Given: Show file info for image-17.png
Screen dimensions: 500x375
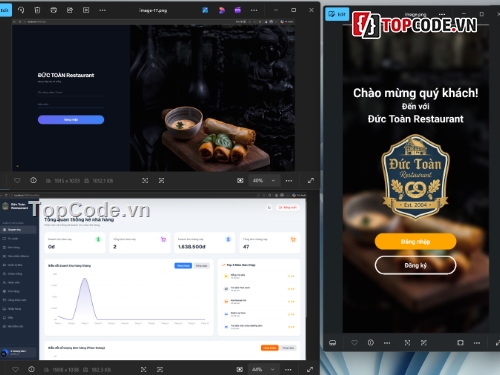Looking at the screenshot, I should click(33, 180).
